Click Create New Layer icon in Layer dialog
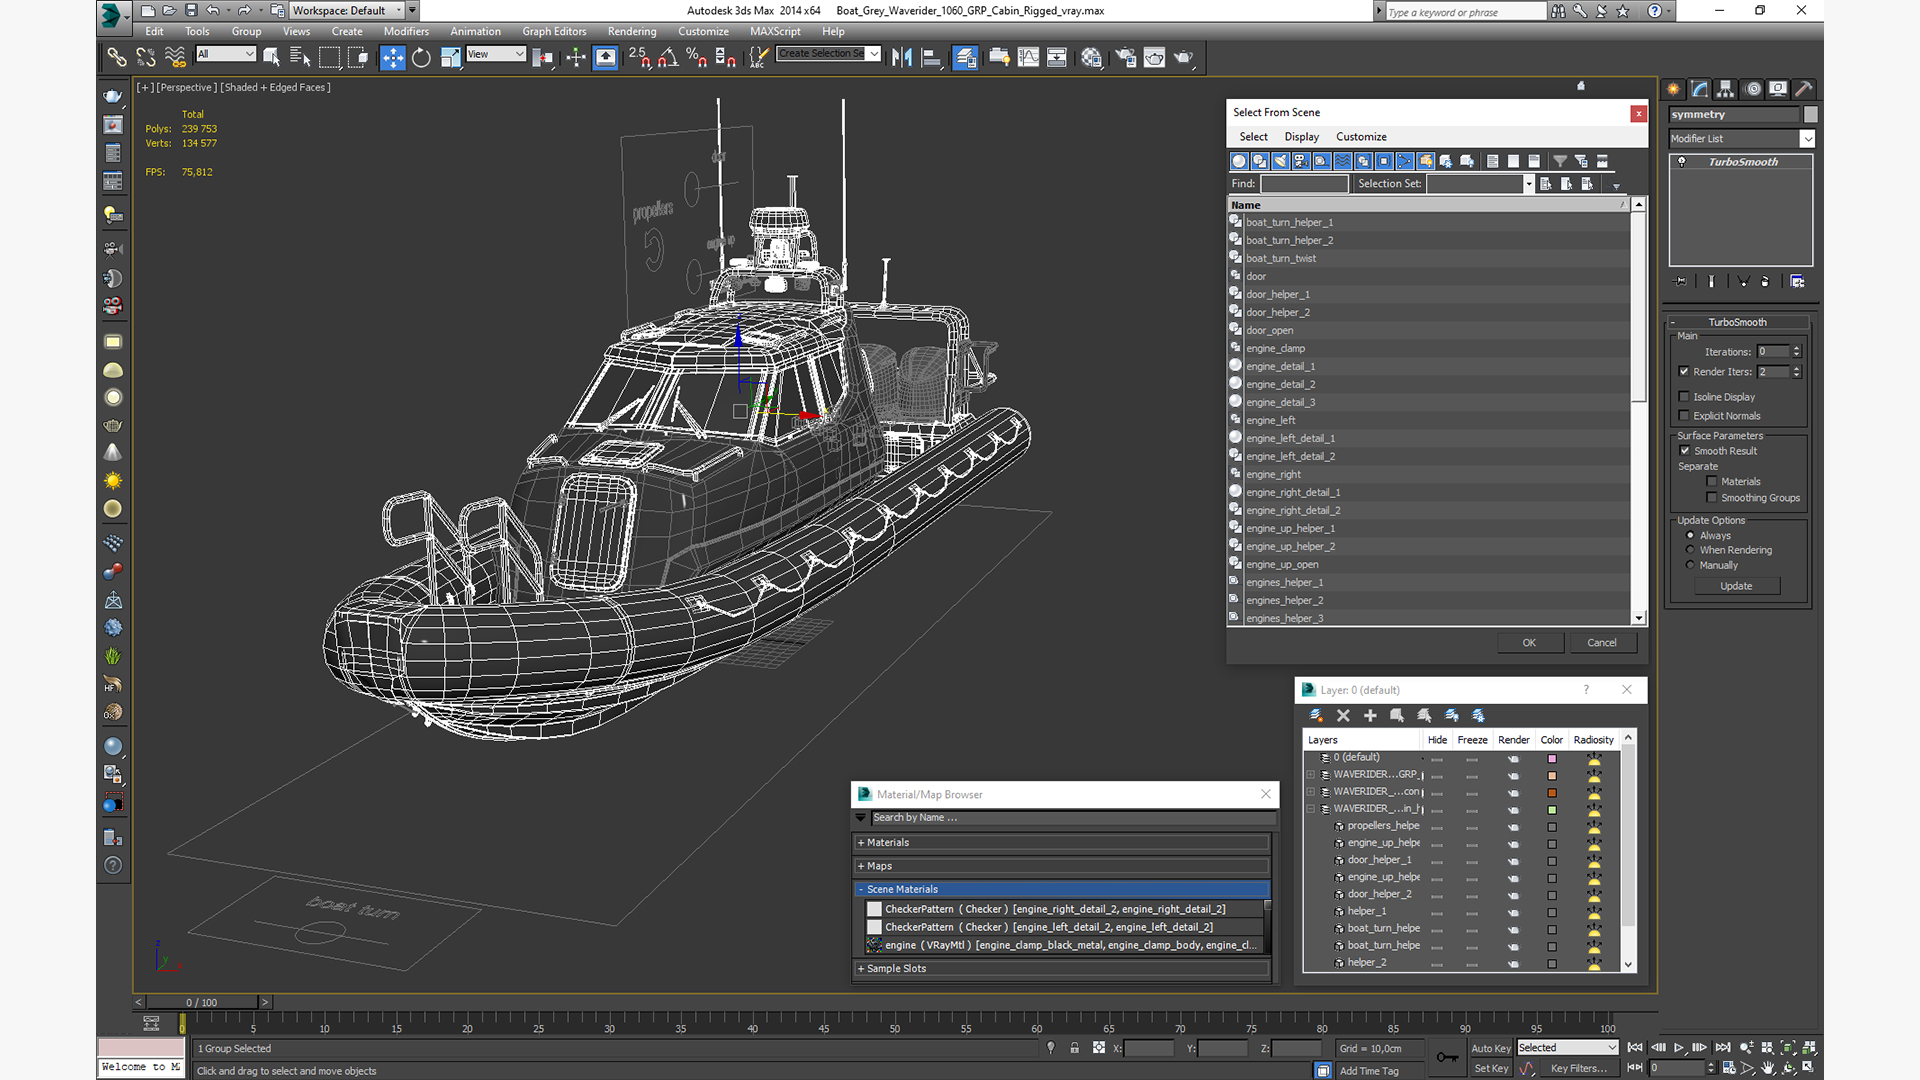This screenshot has height=1080, width=1920. (1316, 716)
